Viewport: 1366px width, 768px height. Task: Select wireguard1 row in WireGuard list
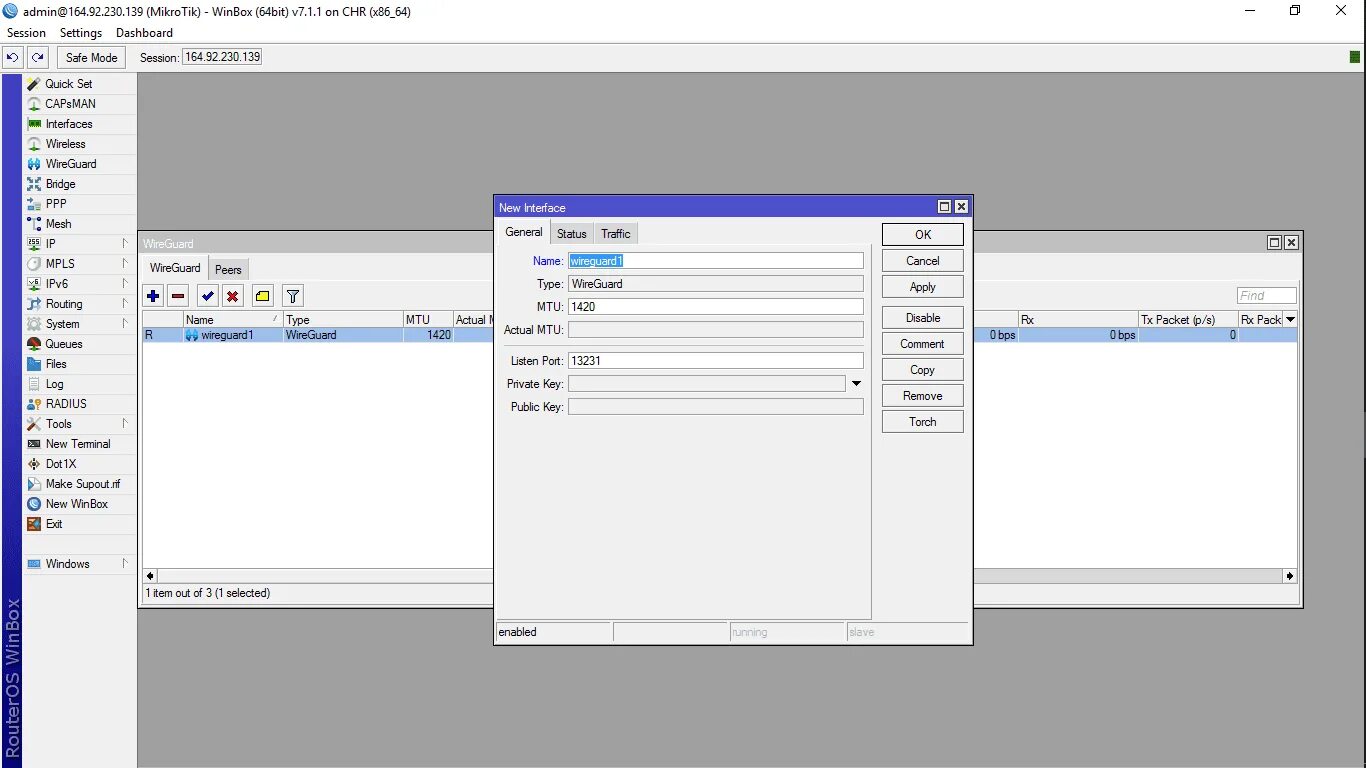[x=318, y=335]
